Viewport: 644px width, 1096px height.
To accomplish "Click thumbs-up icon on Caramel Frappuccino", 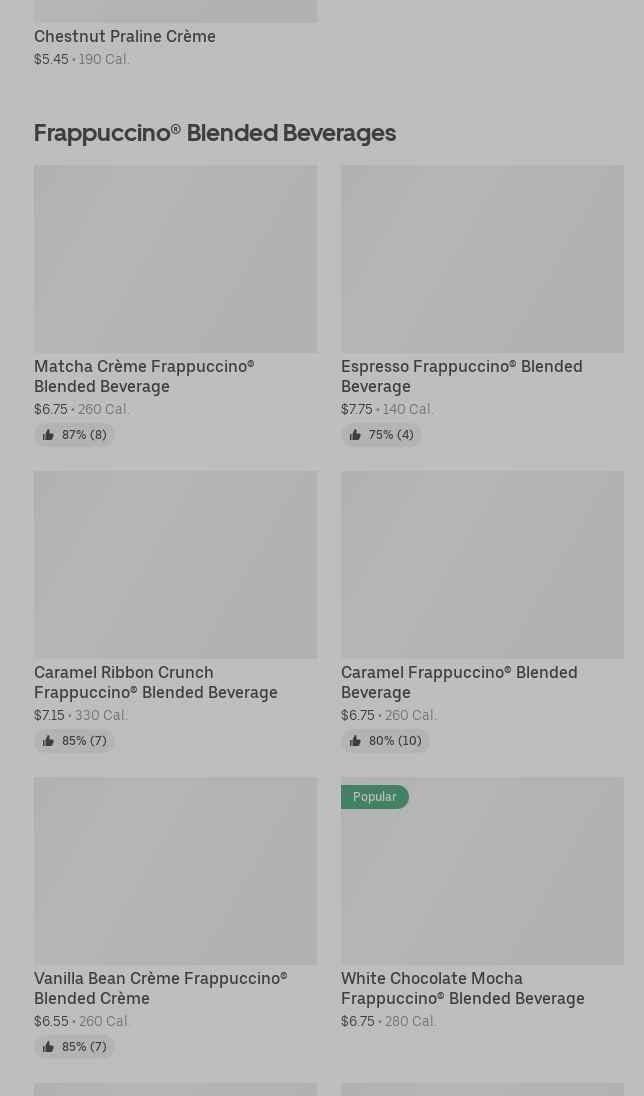I will (x=355, y=741).
